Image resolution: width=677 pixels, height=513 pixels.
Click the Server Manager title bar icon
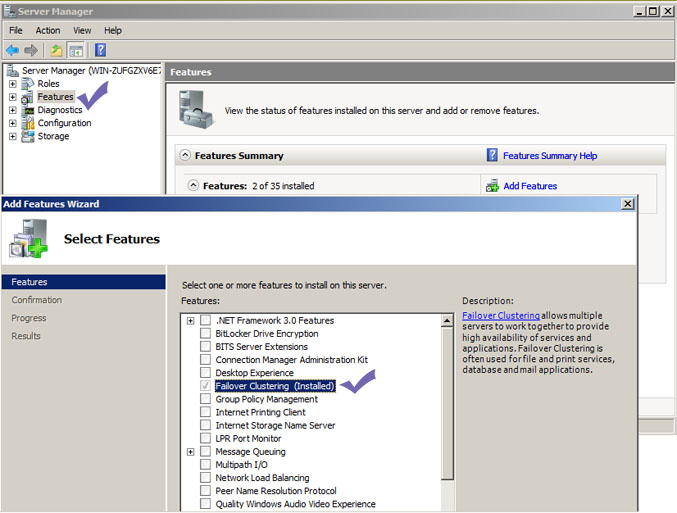point(9,11)
